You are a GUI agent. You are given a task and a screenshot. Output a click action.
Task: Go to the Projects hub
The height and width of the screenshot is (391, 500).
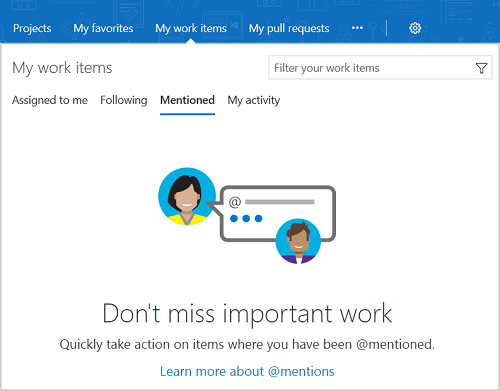[x=32, y=28]
